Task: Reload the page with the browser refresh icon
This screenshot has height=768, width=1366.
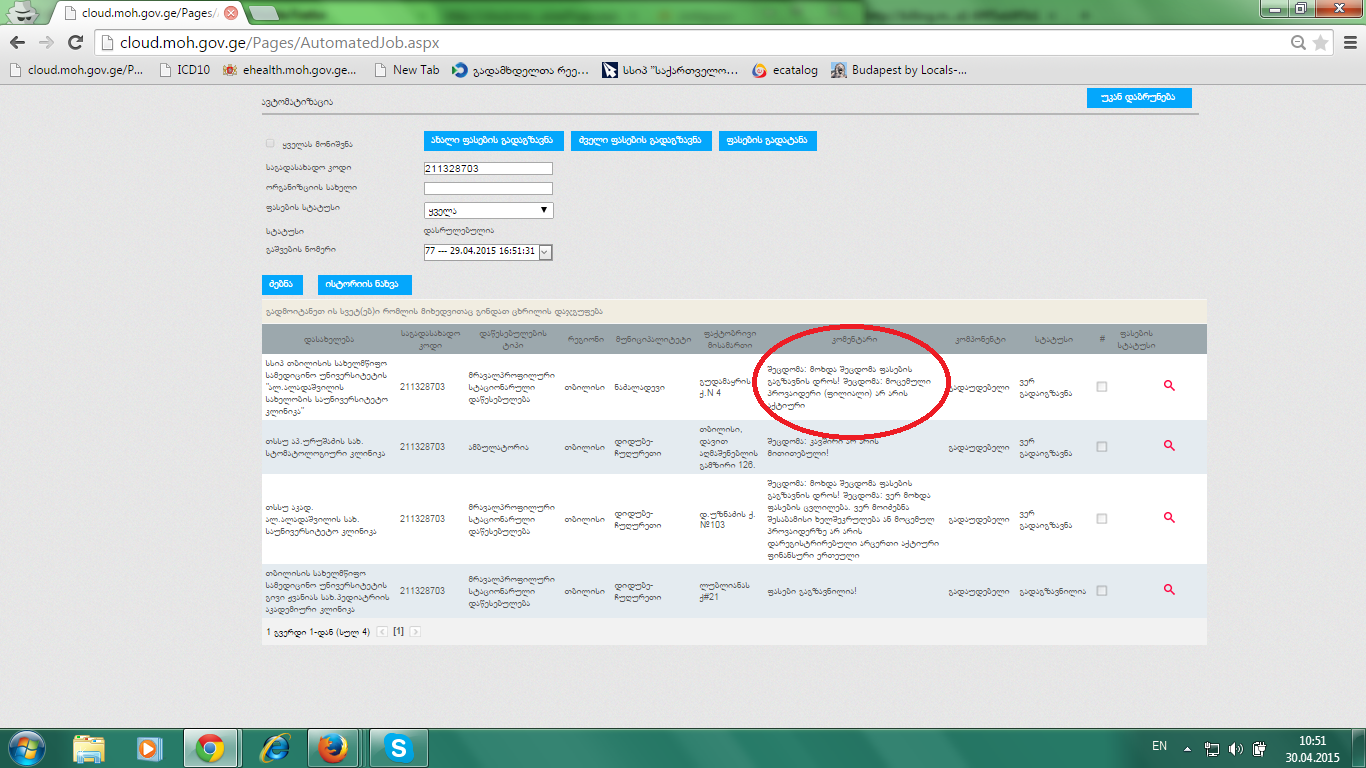Action: (x=75, y=43)
